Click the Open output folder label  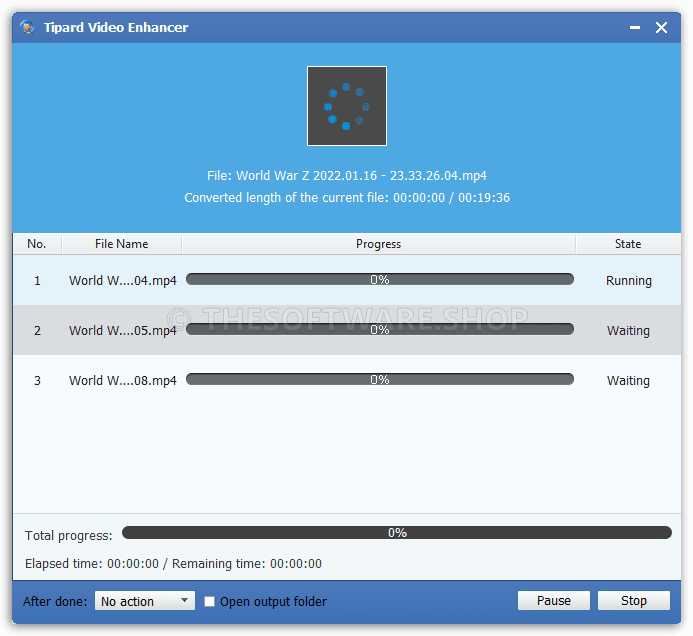click(273, 602)
